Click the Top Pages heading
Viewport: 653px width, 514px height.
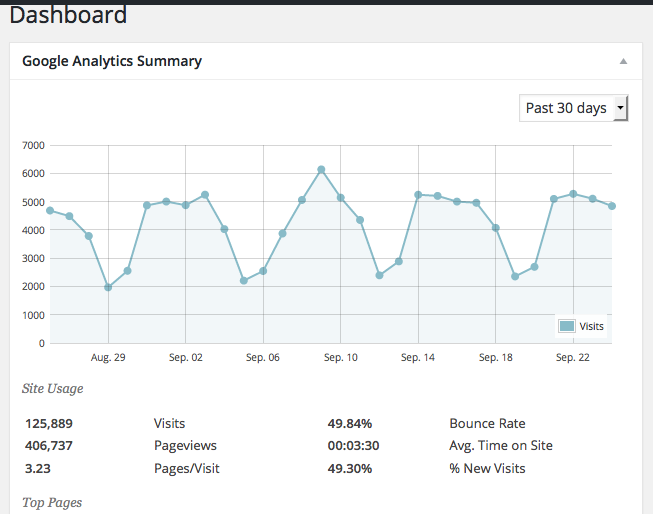point(52,502)
